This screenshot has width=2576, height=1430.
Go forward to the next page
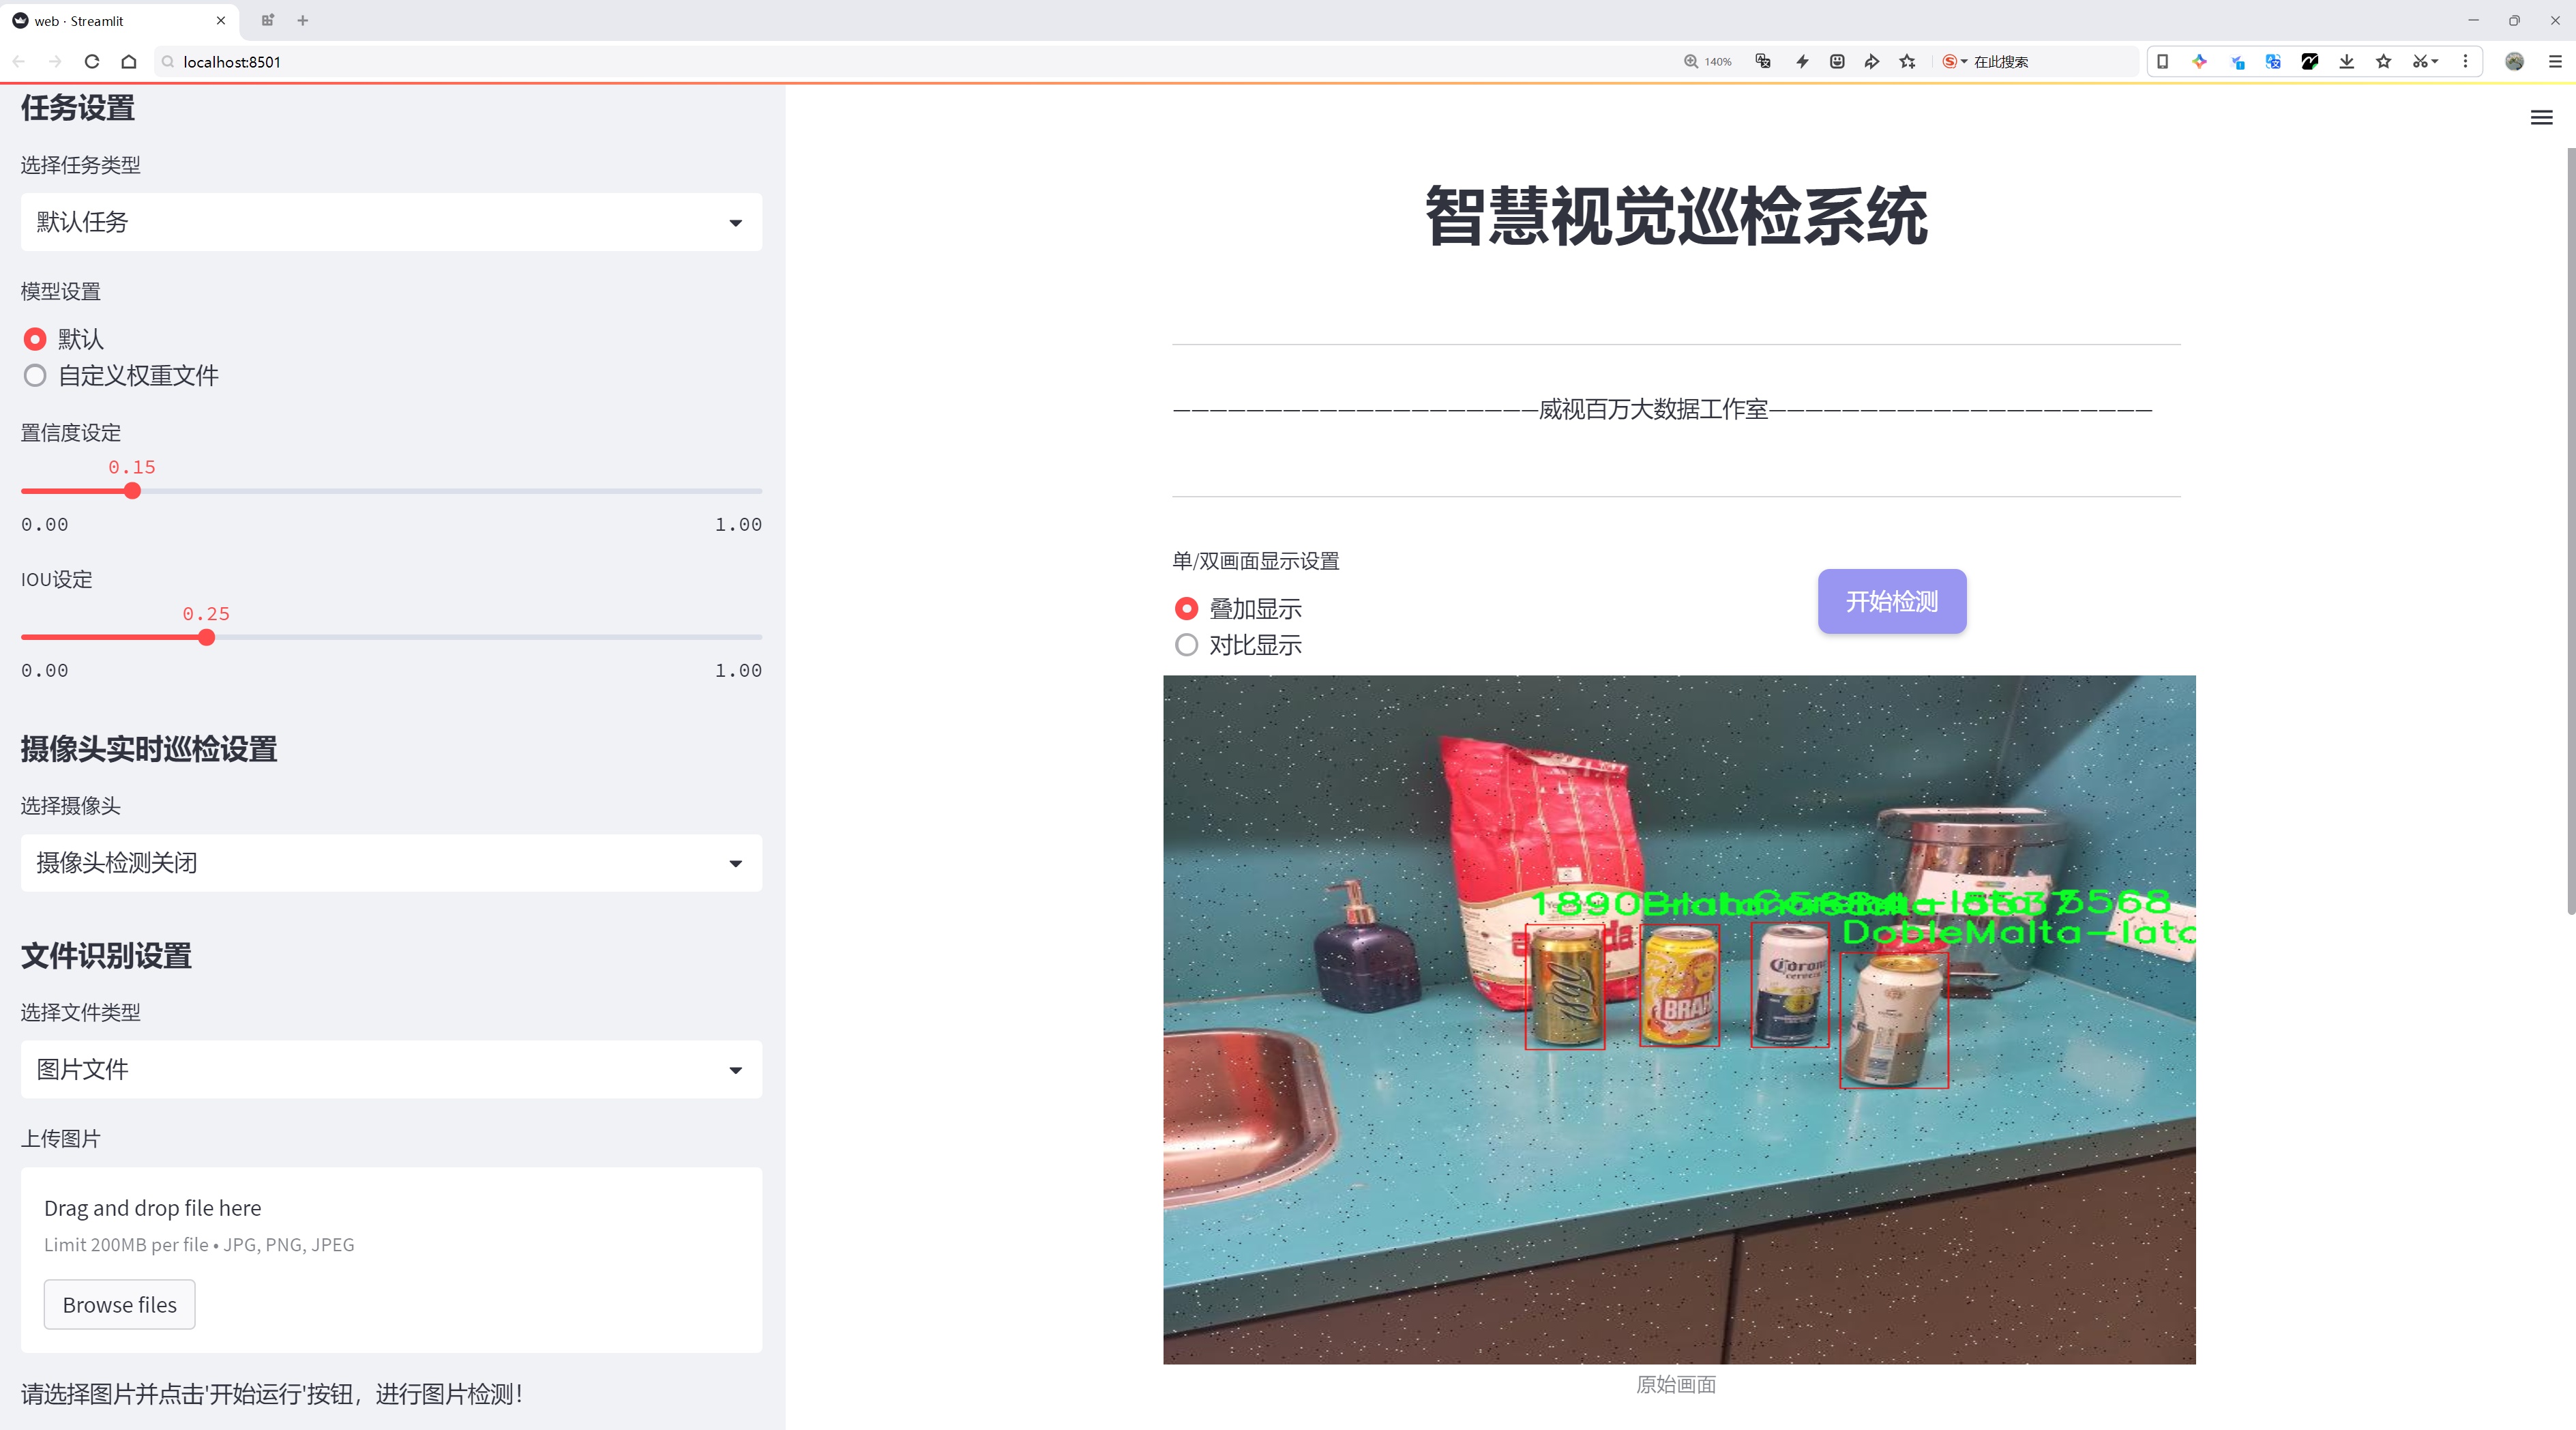pos(55,62)
